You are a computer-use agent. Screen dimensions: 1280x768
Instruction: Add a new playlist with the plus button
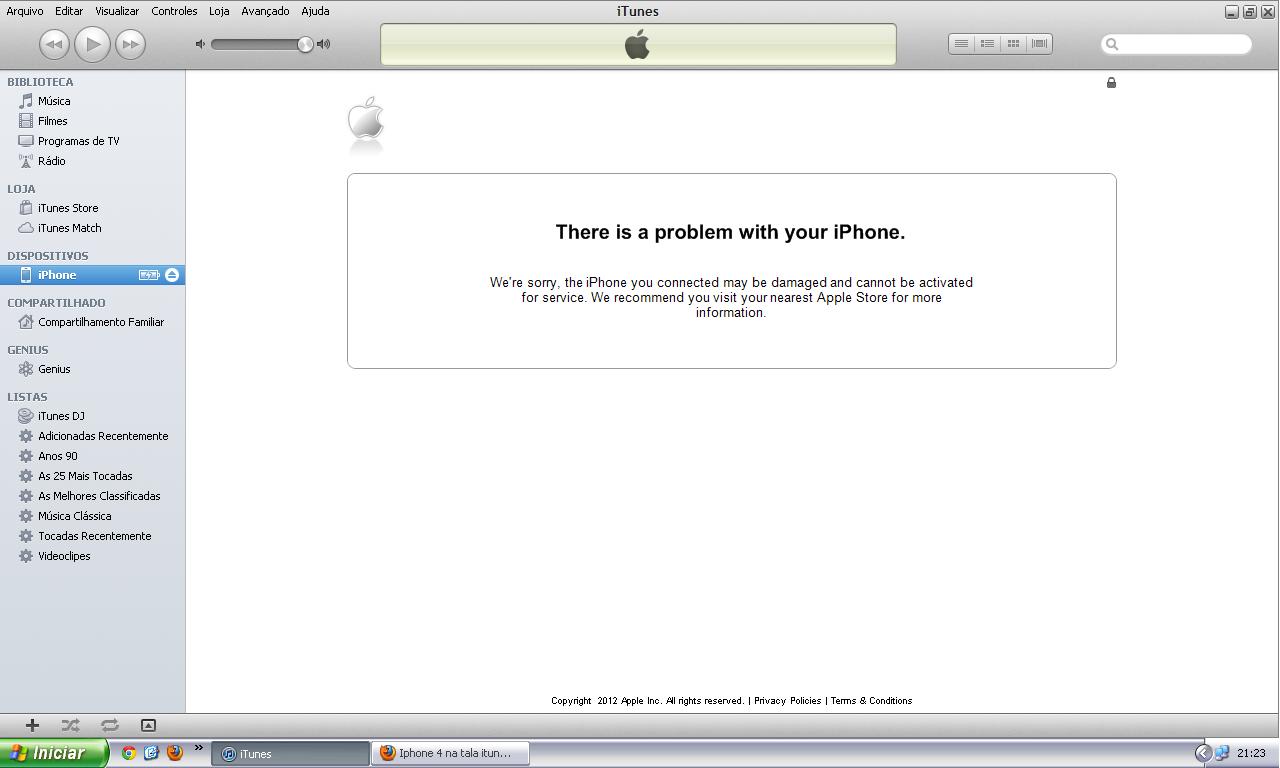point(32,725)
